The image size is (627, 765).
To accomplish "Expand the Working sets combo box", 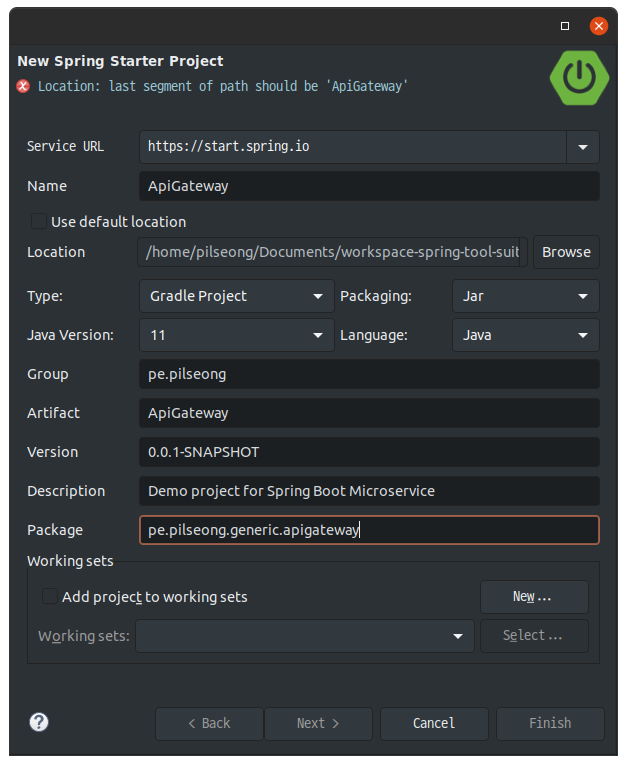I will pyautogui.click(x=305, y=636).
